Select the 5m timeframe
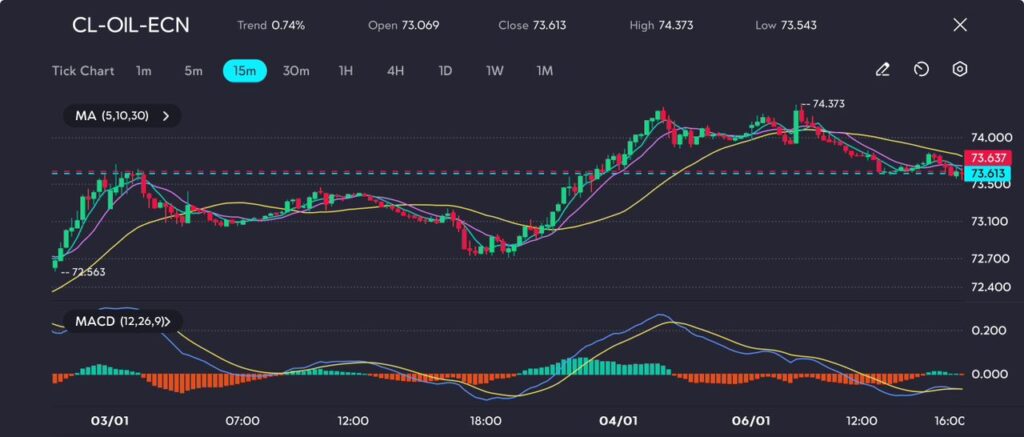 point(193,71)
